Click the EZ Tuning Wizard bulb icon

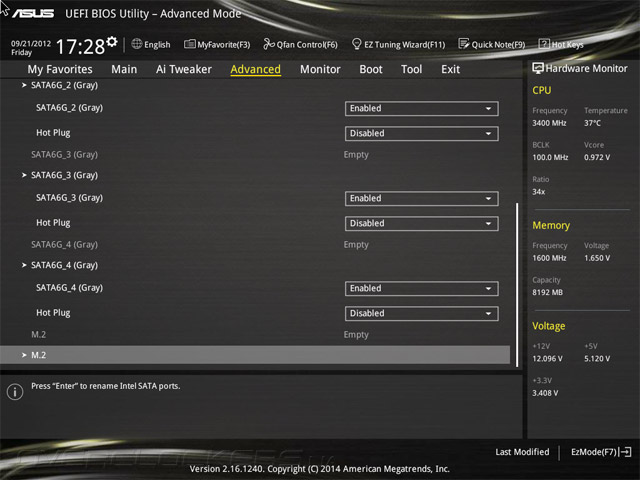pos(356,44)
